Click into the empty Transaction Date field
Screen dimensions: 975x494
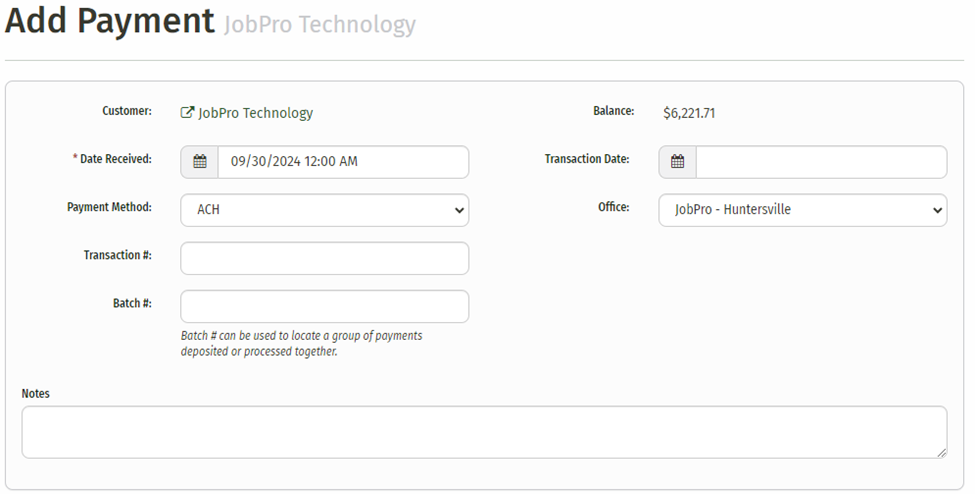(x=820, y=162)
